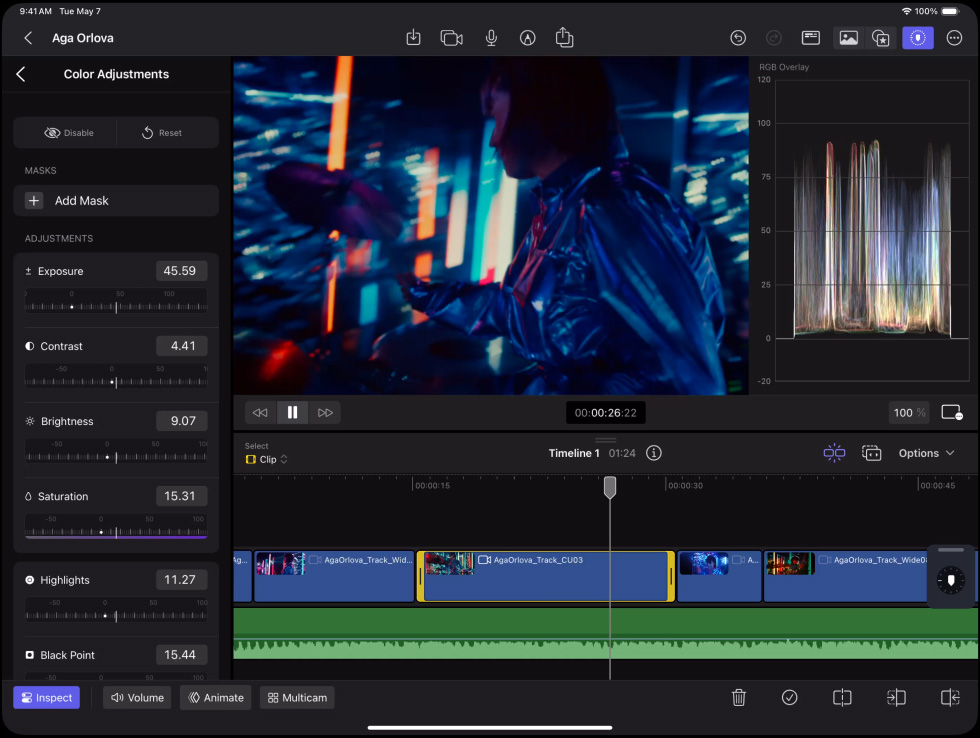Switch to the Volume tab
Image resolution: width=980 pixels, height=738 pixels.
click(137, 698)
